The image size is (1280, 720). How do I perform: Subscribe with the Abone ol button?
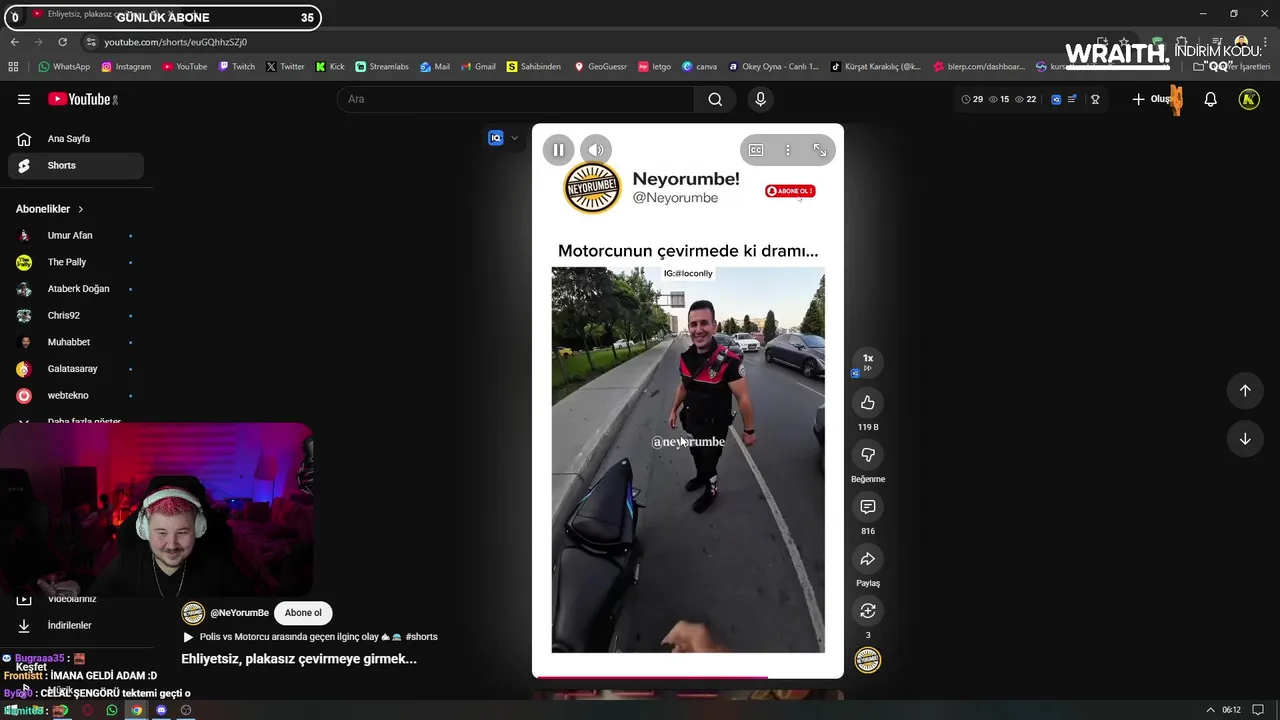[303, 613]
